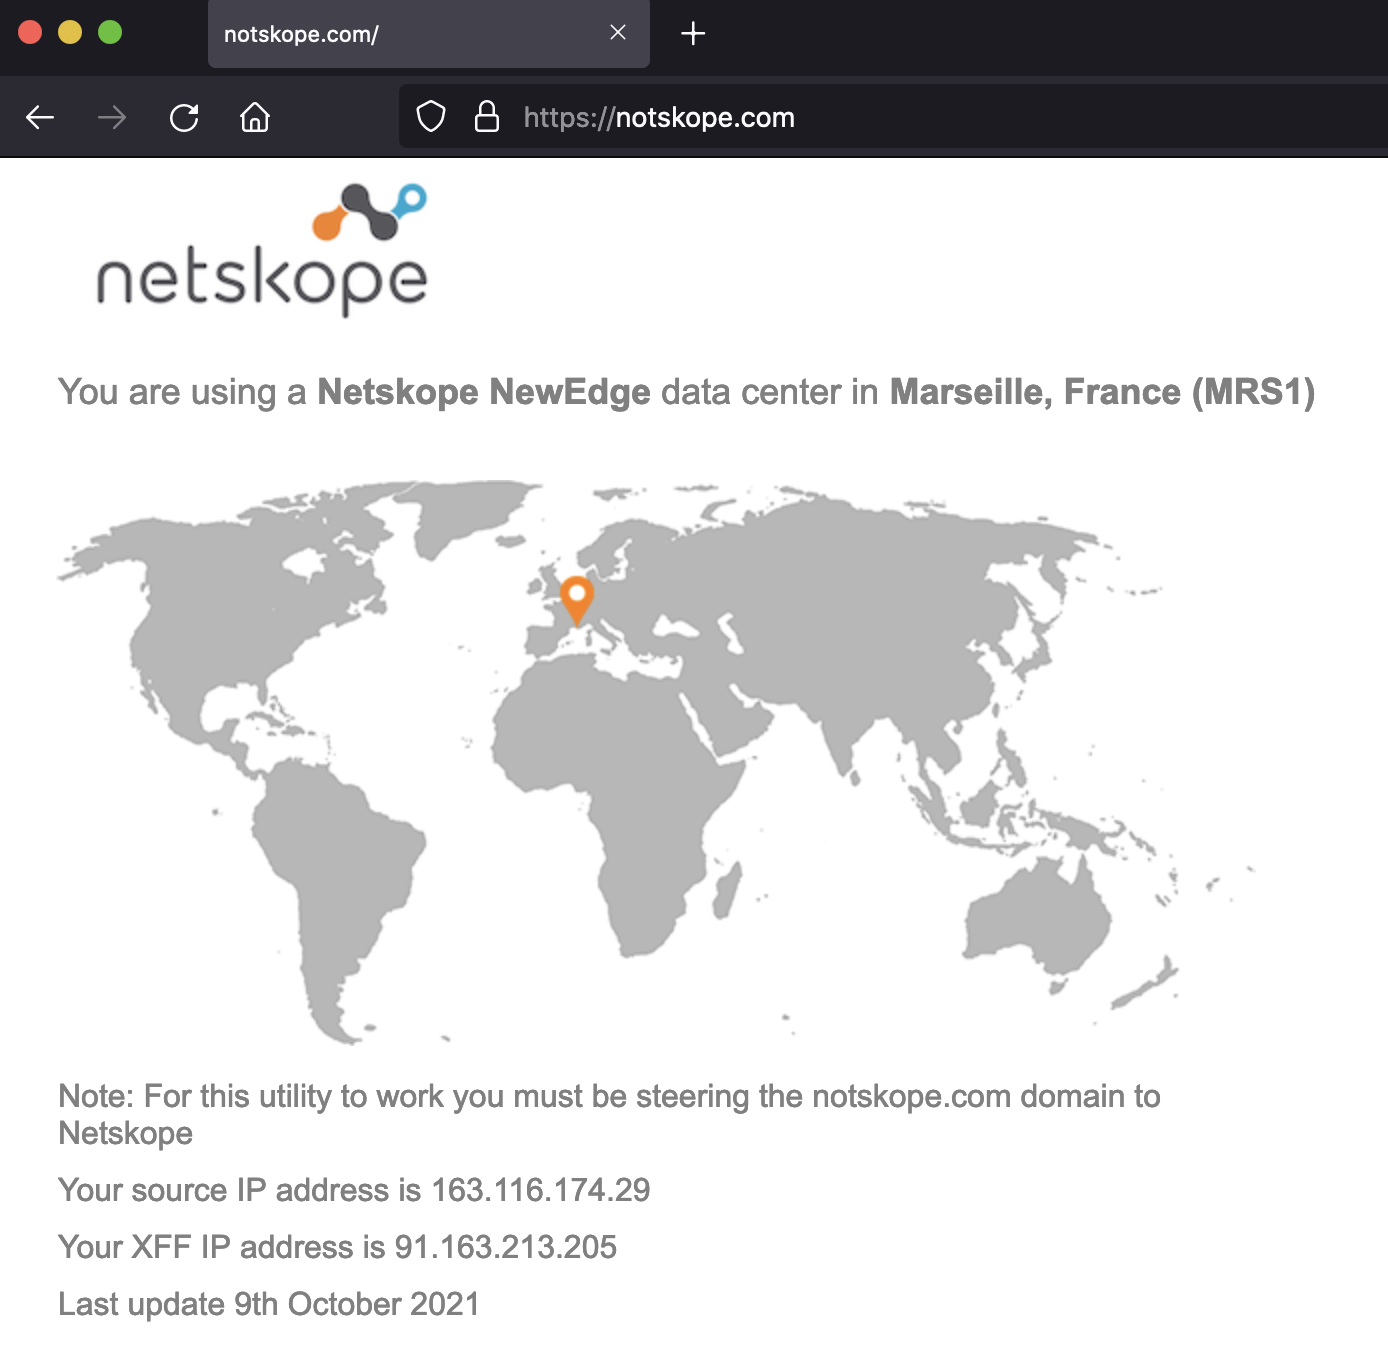
Task: Click the forward navigation arrow
Action: pyautogui.click(x=112, y=118)
